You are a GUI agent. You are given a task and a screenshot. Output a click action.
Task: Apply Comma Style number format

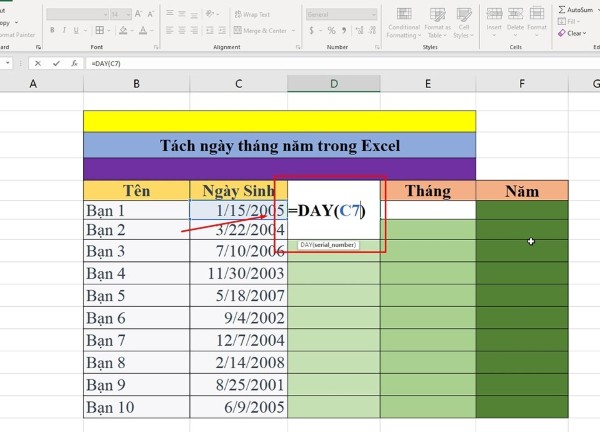tap(344, 30)
